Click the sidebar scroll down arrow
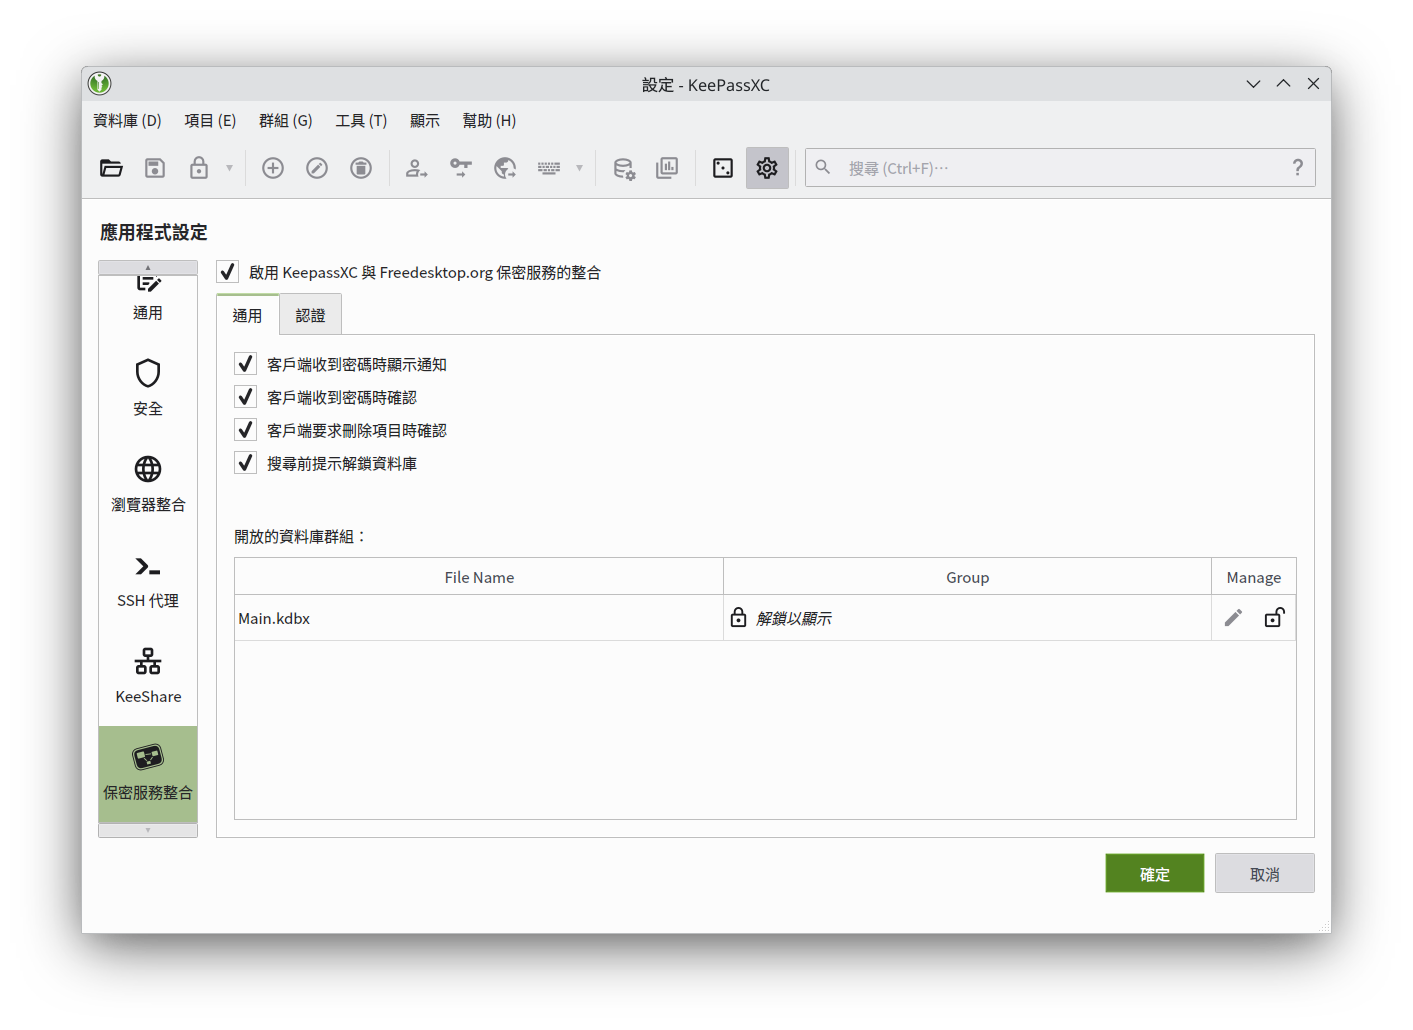 tap(148, 830)
